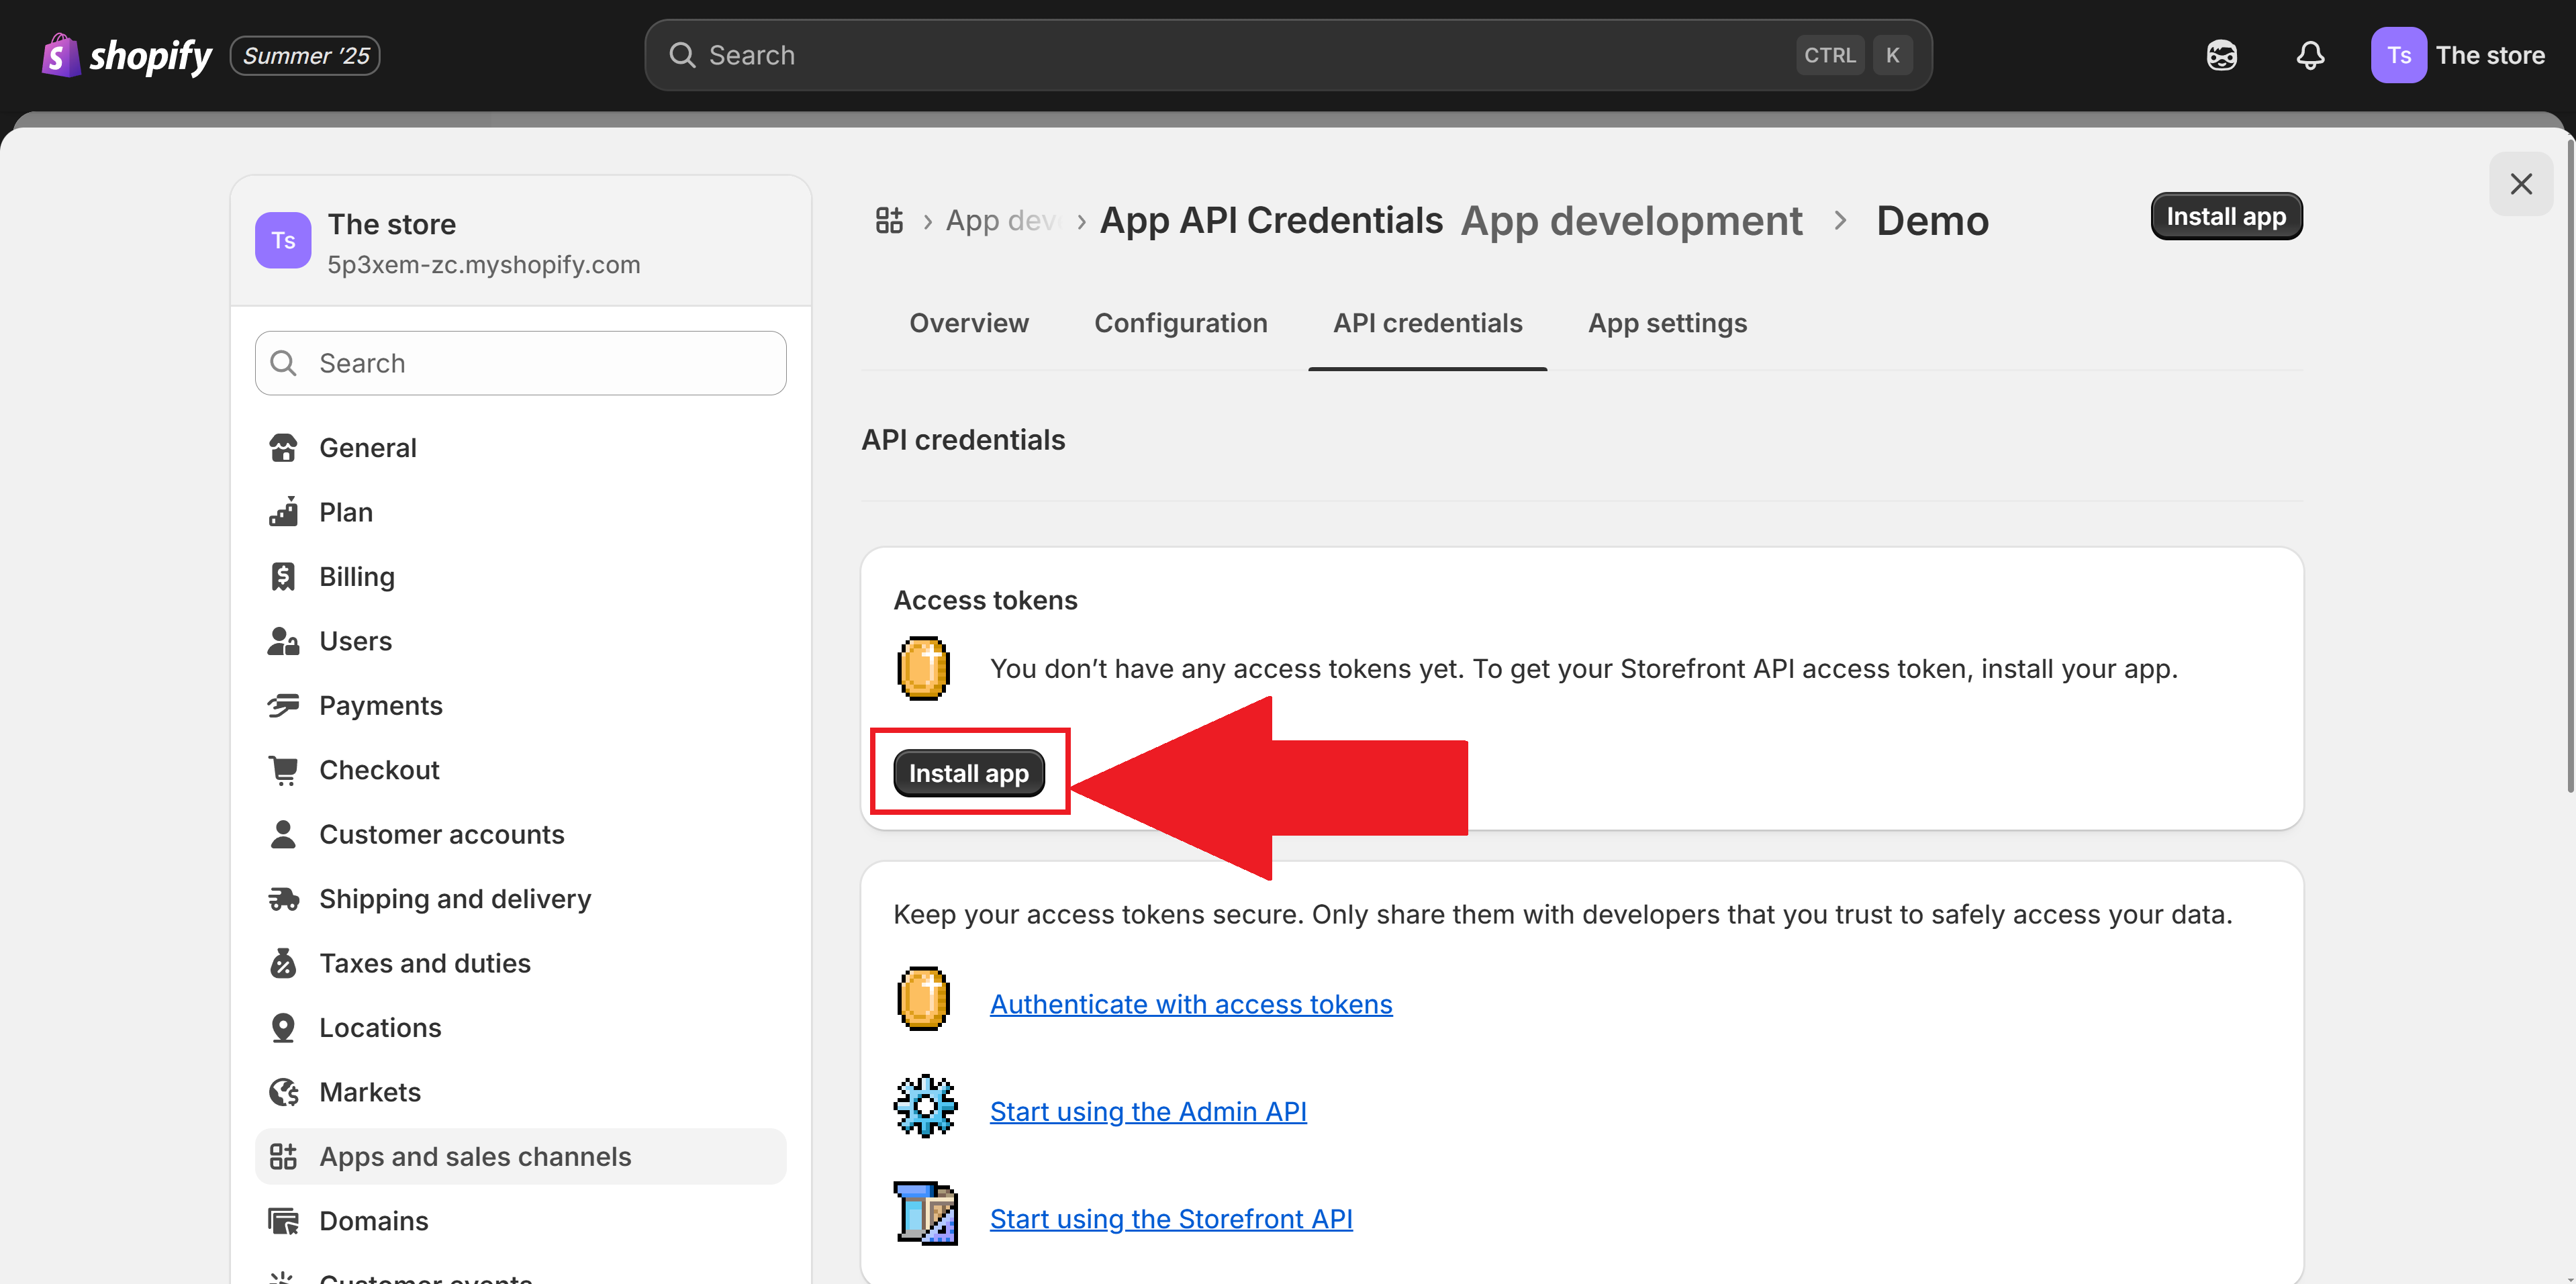Image resolution: width=2576 pixels, height=1284 pixels.
Task: Open Start using the Storefront API
Action: pyautogui.click(x=1171, y=1218)
